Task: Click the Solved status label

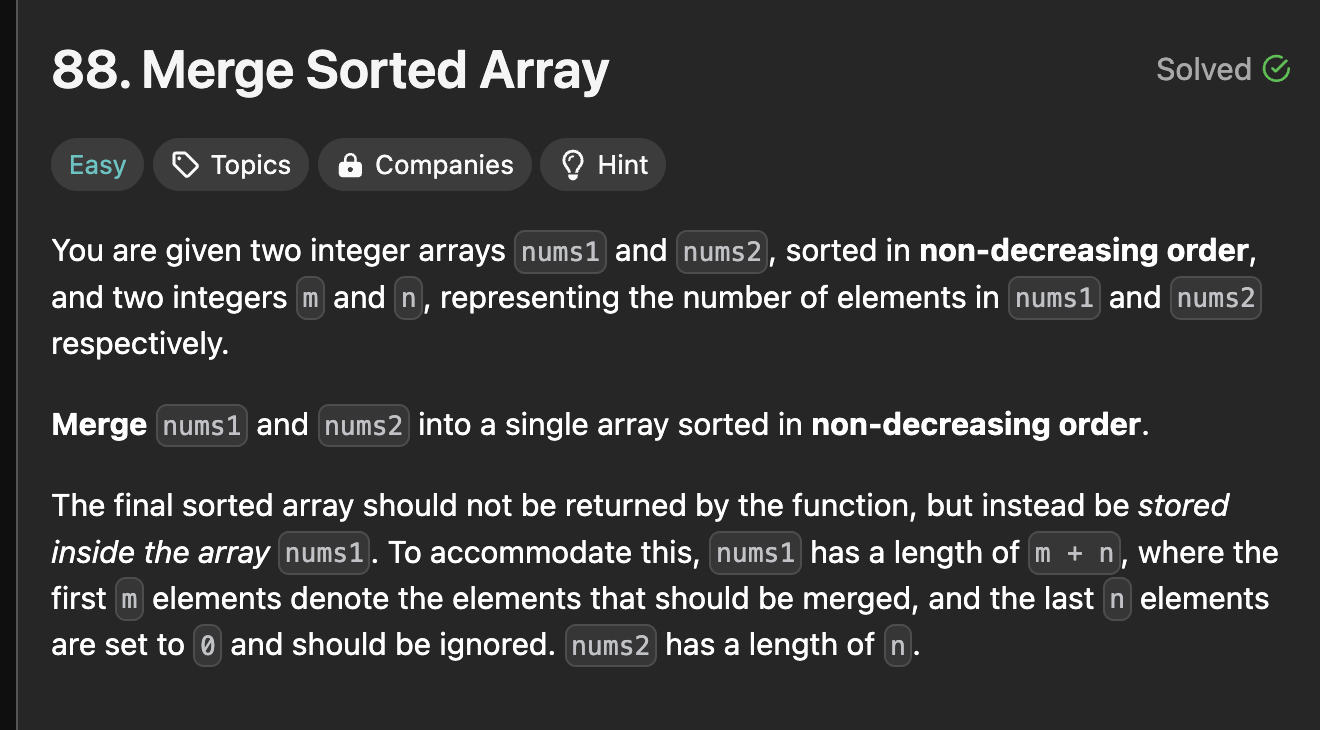Action: click(1204, 69)
